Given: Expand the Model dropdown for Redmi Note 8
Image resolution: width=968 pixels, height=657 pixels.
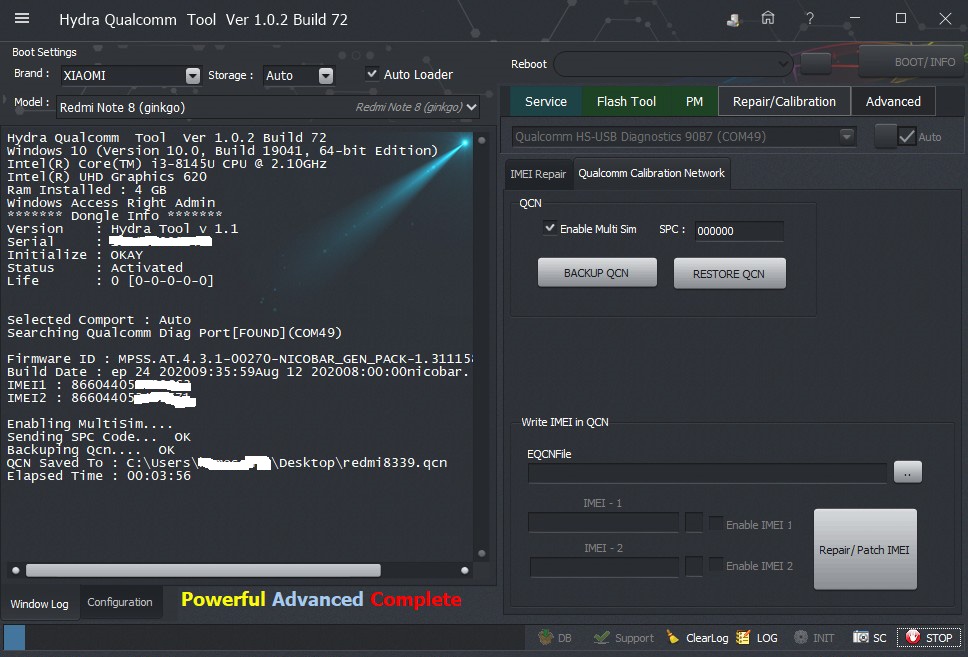Looking at the screenshot, I should (x=472, y=107).
